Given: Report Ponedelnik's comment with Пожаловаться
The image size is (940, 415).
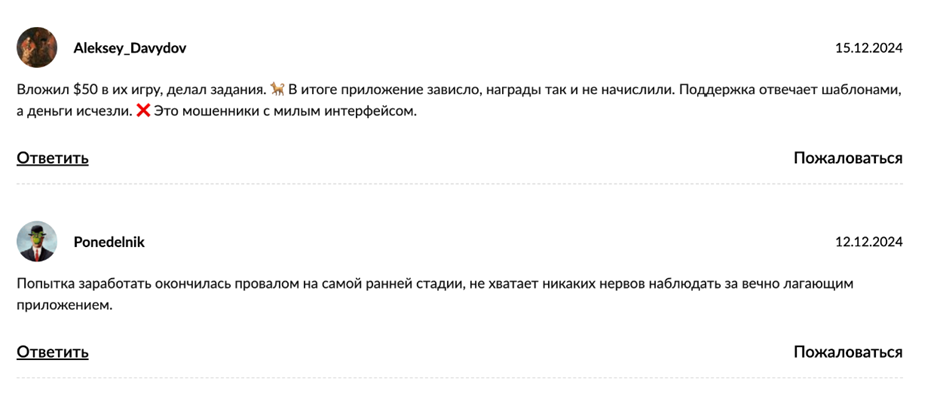Looking at the screenshot, I should pyautogui.click(x=848, y=352).
